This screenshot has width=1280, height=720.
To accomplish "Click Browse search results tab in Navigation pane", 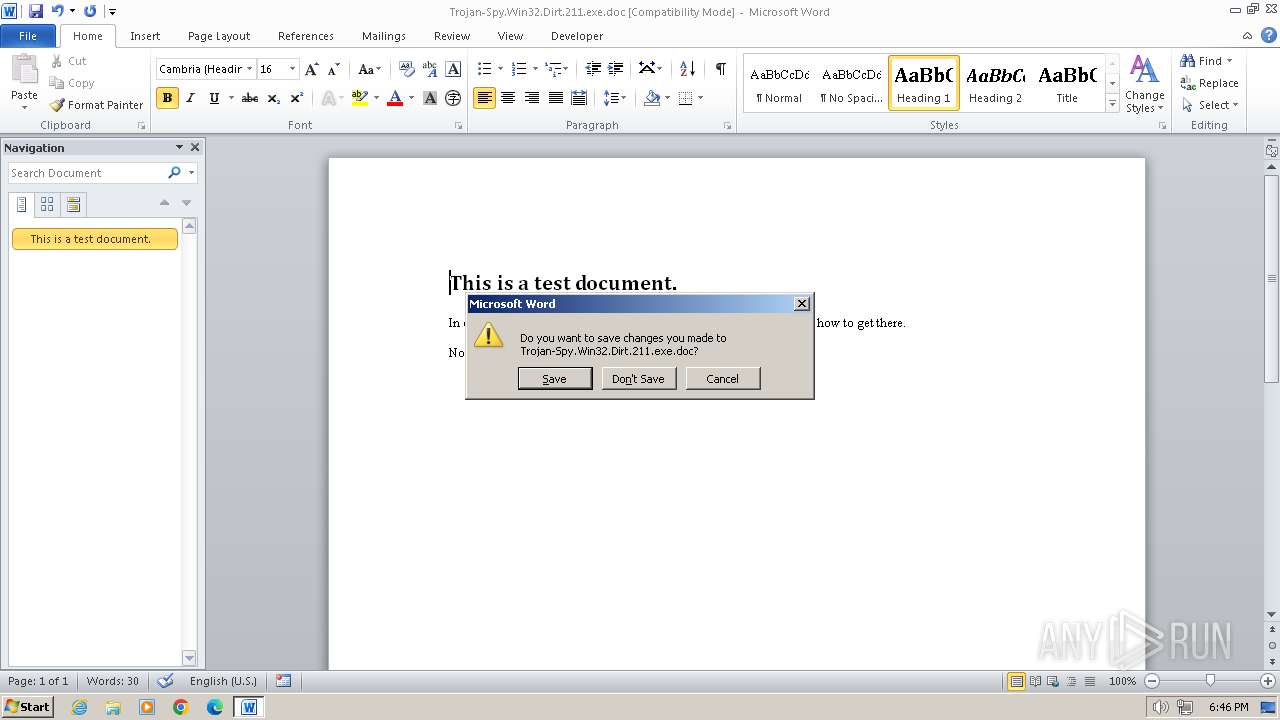I will (x=73, y=205).
